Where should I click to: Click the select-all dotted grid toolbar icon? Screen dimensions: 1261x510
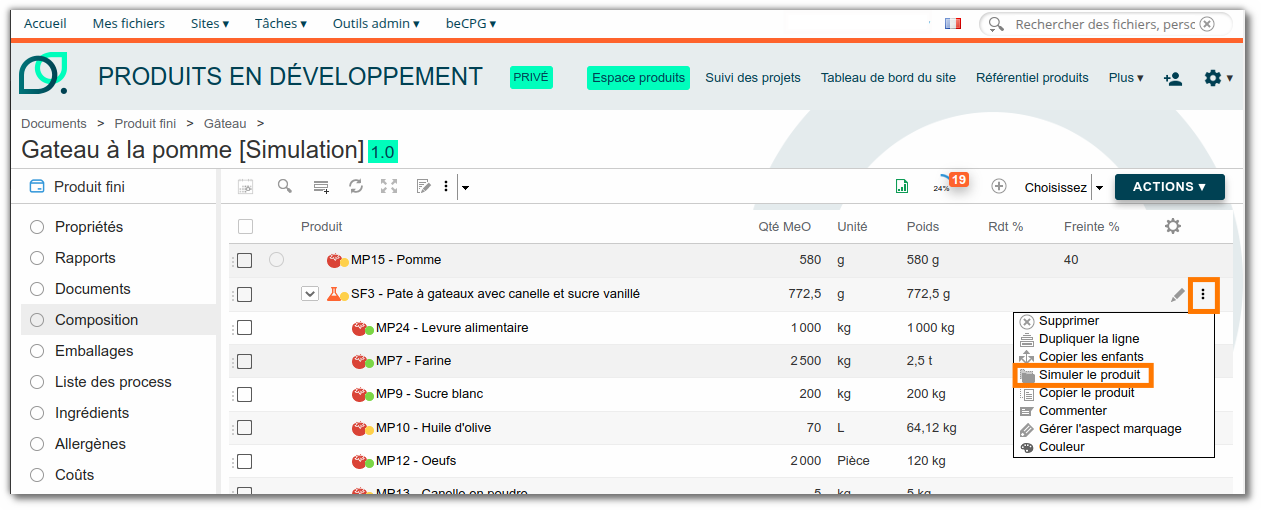[245, 187]
